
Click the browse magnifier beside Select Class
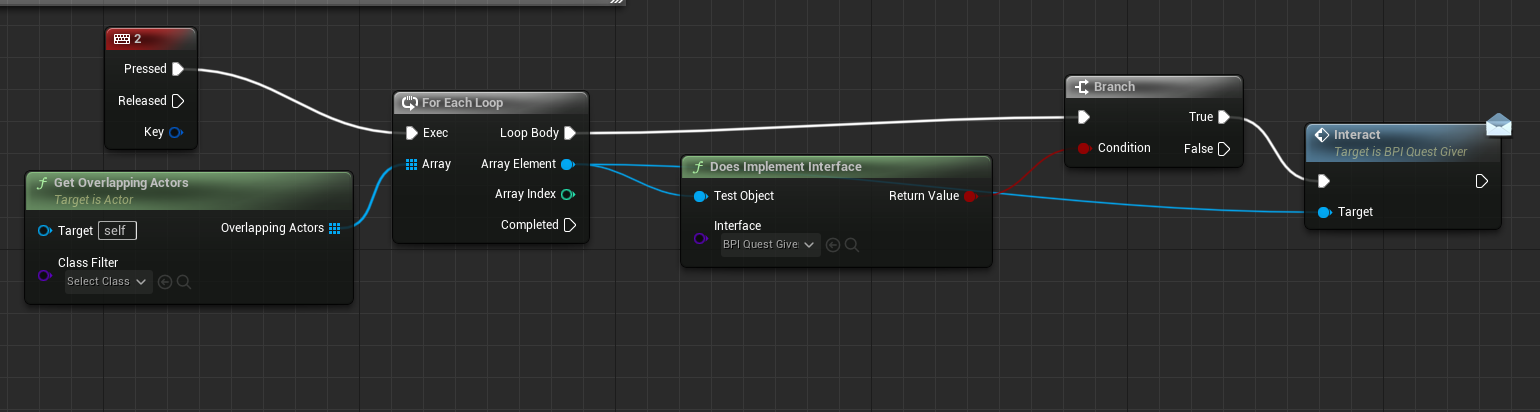(184, 282)
